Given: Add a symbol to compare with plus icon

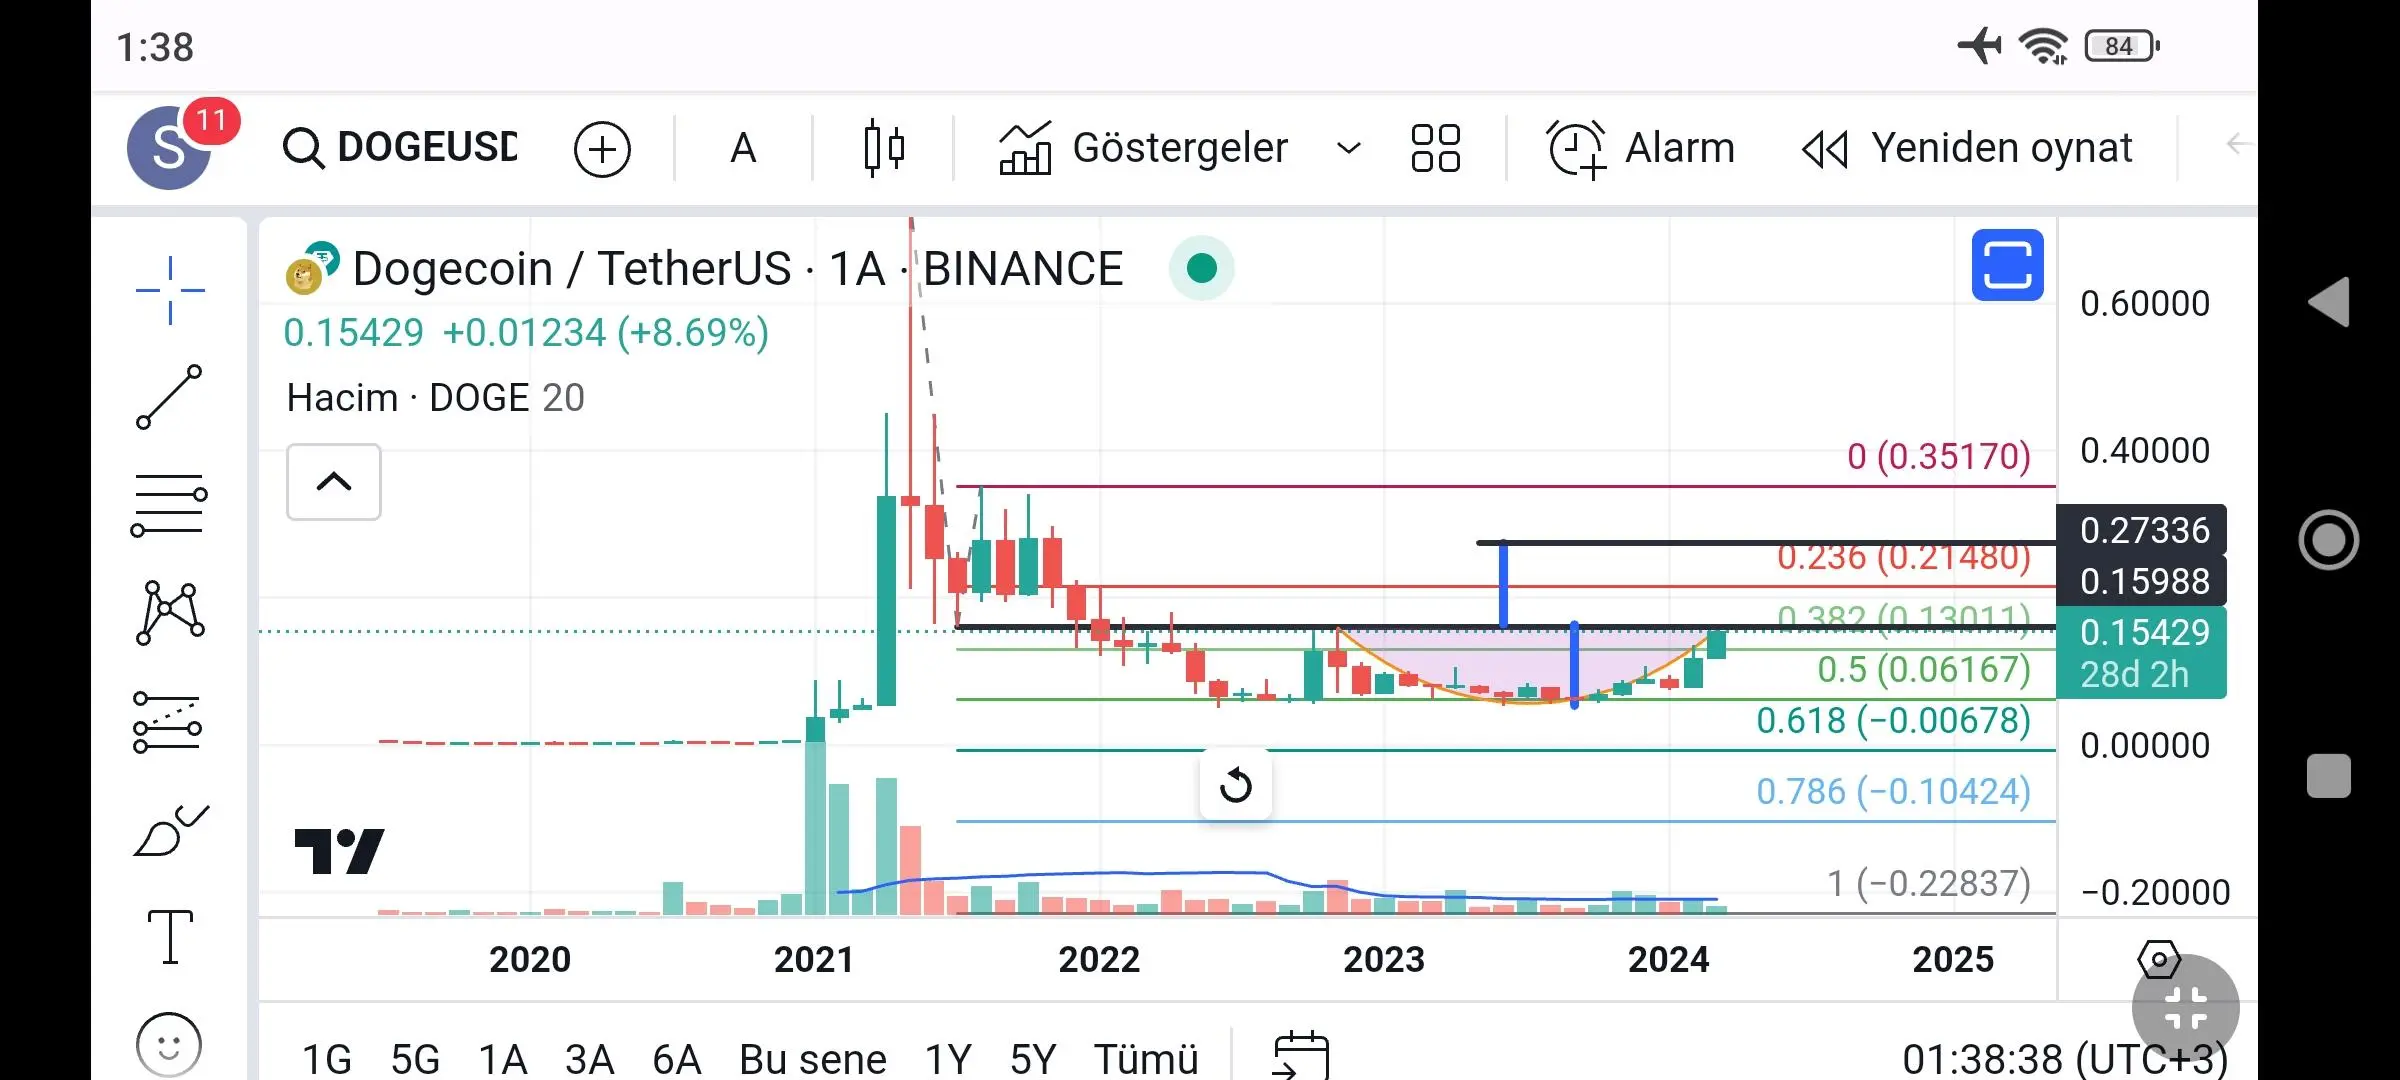Looking at the screenshot, I should click(602, 149).
